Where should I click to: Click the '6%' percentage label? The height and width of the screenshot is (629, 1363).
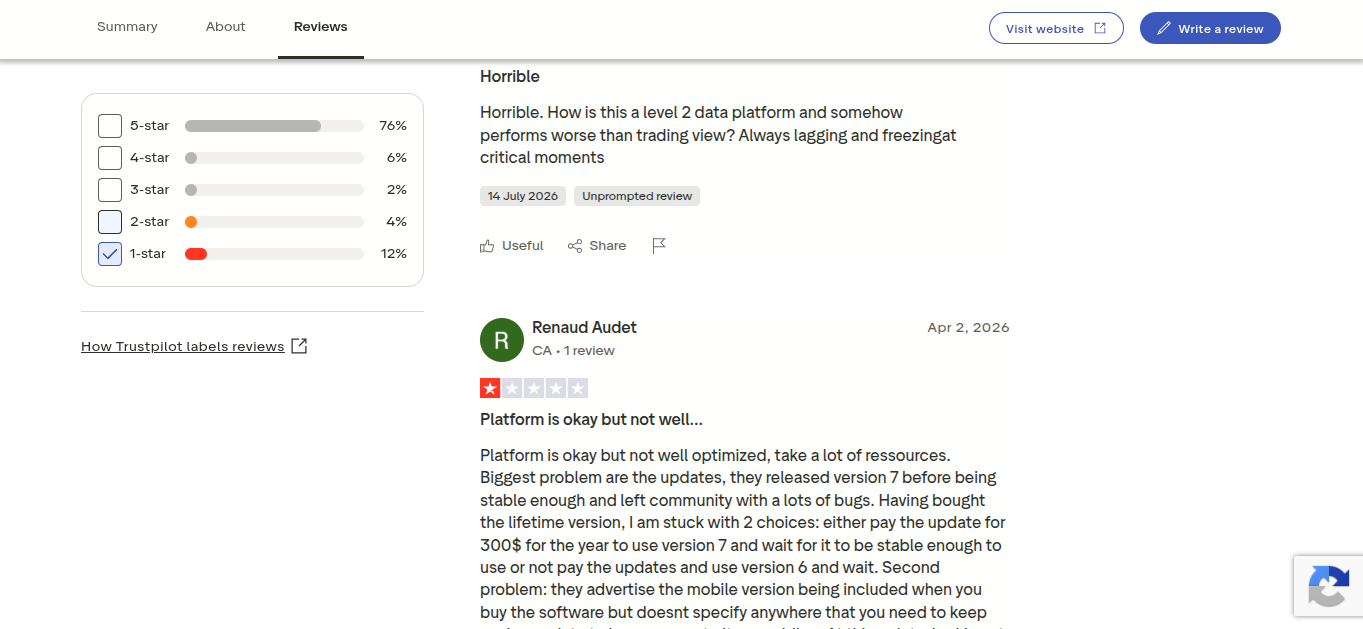(x=397, y=158)
